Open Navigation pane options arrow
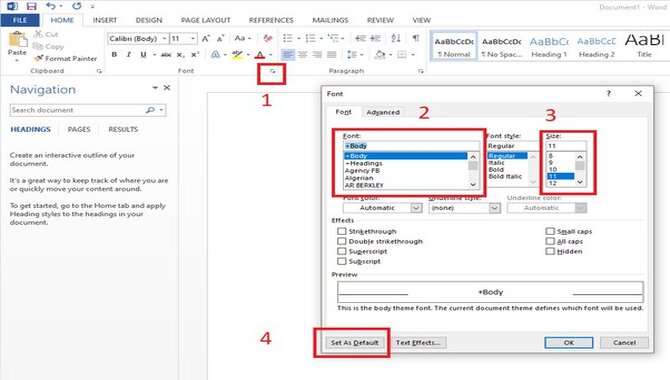 pyautogui.click(x=155, y=88)
